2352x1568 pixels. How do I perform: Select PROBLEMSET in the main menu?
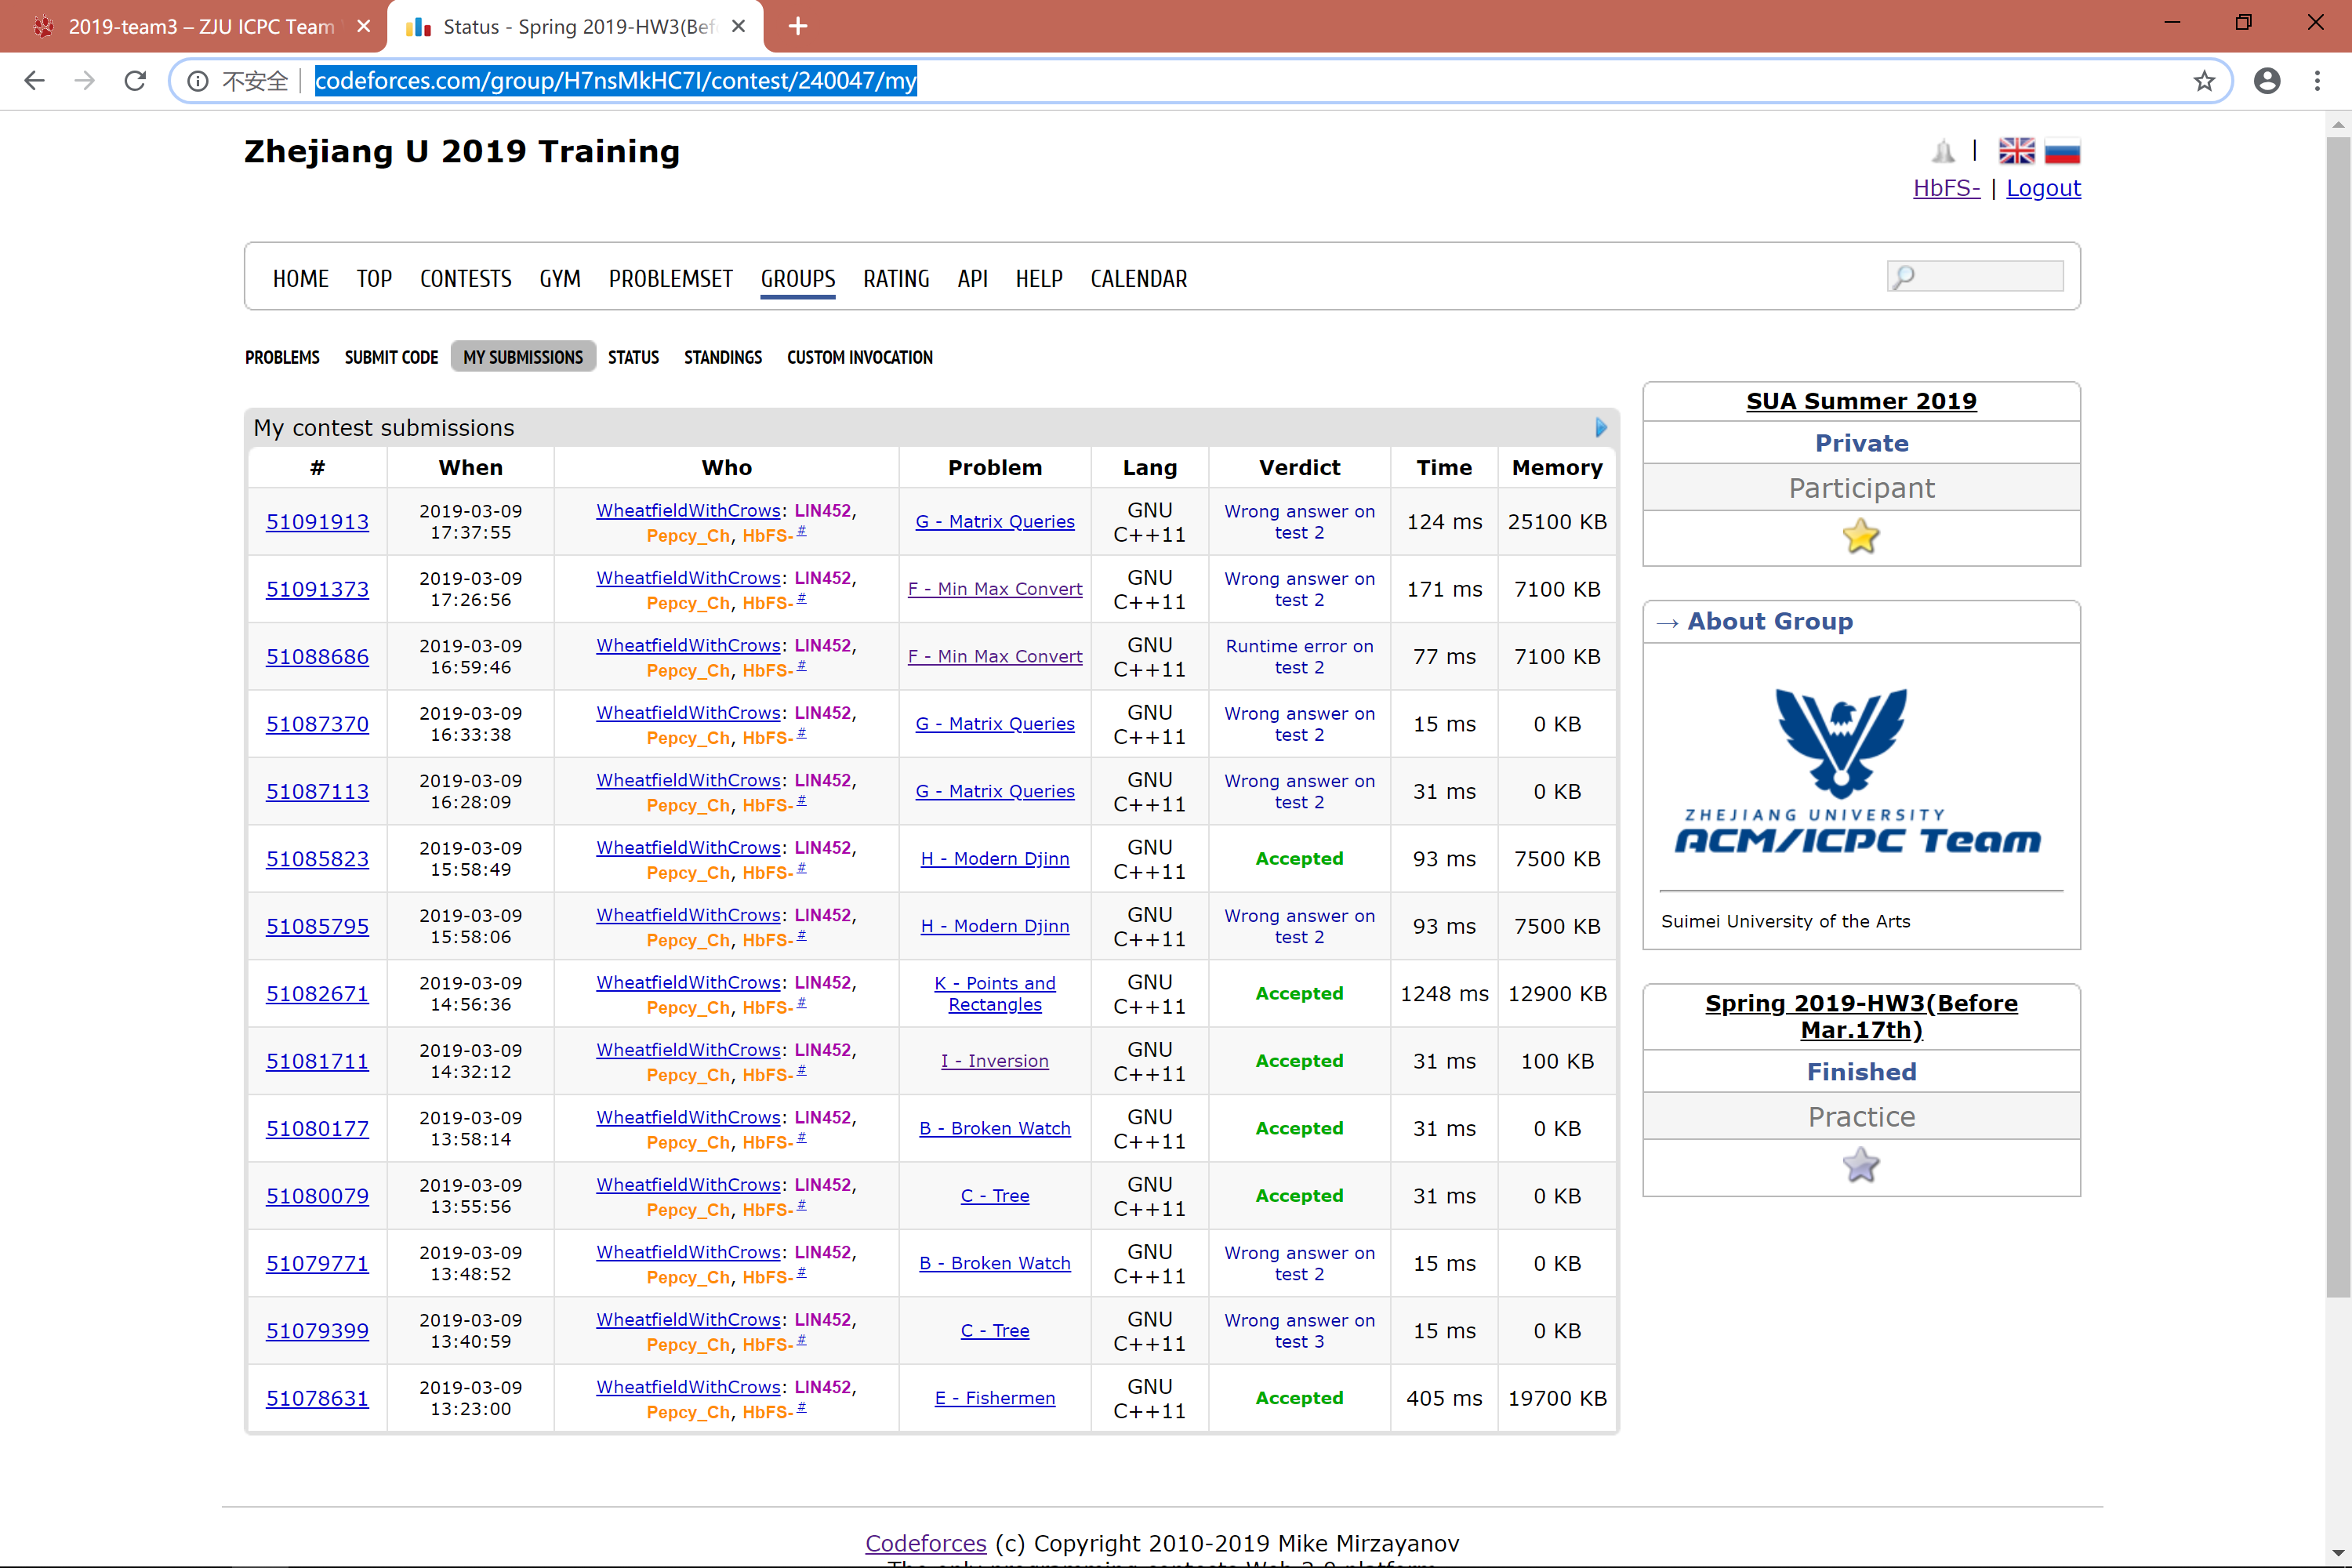[x=670, y=279]
